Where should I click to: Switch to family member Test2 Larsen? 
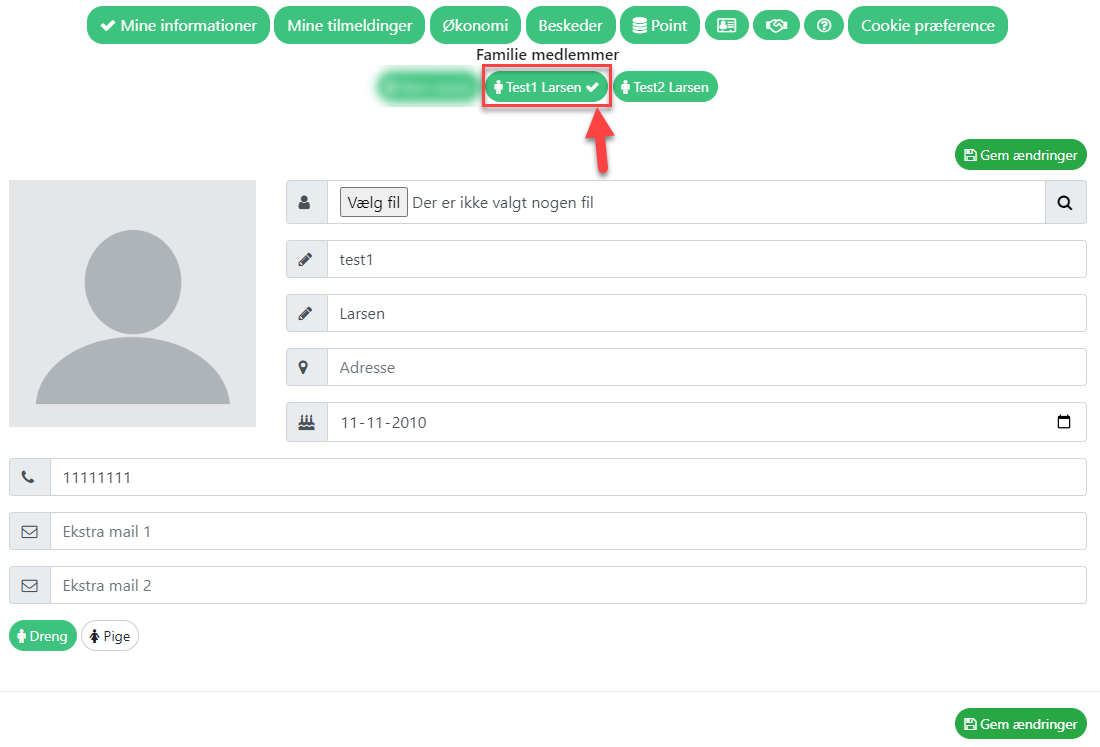[665, 87]
